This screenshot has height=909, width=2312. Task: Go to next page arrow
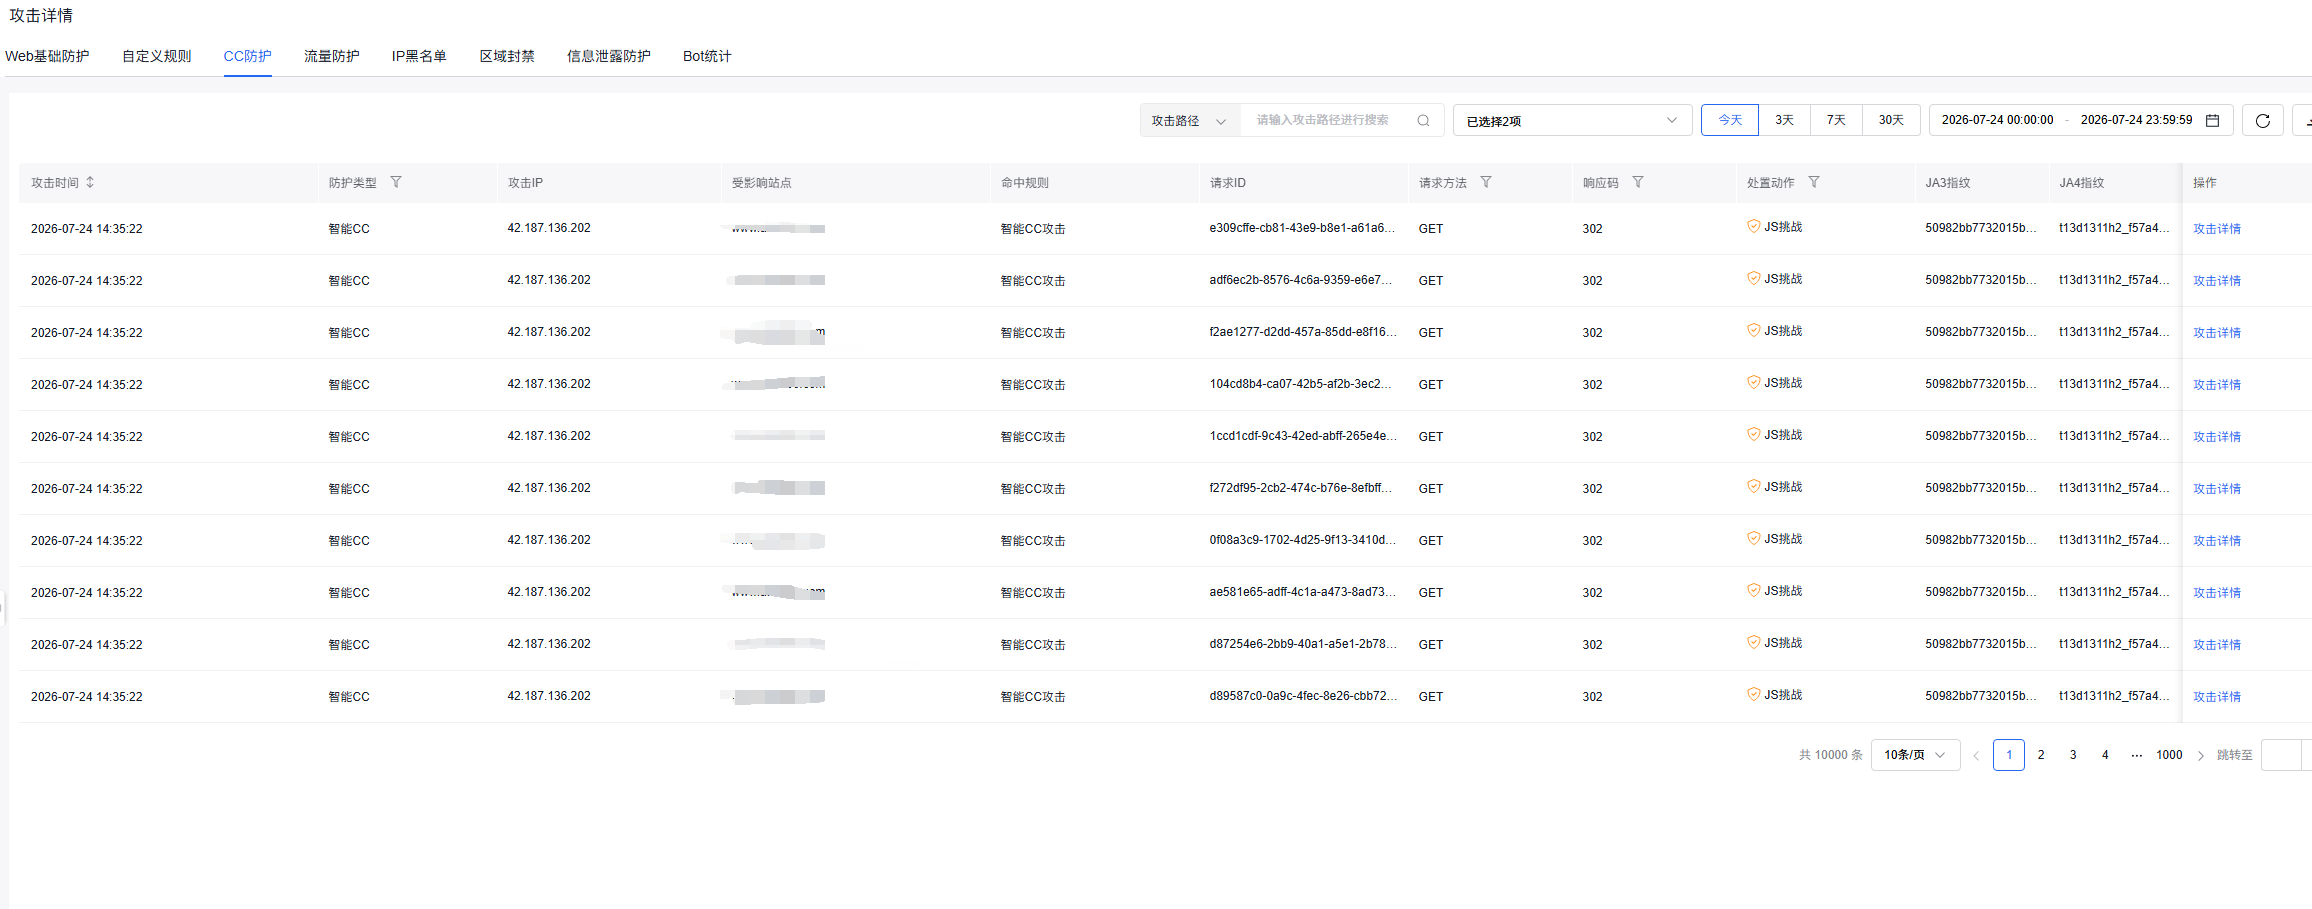[2200, 755]
